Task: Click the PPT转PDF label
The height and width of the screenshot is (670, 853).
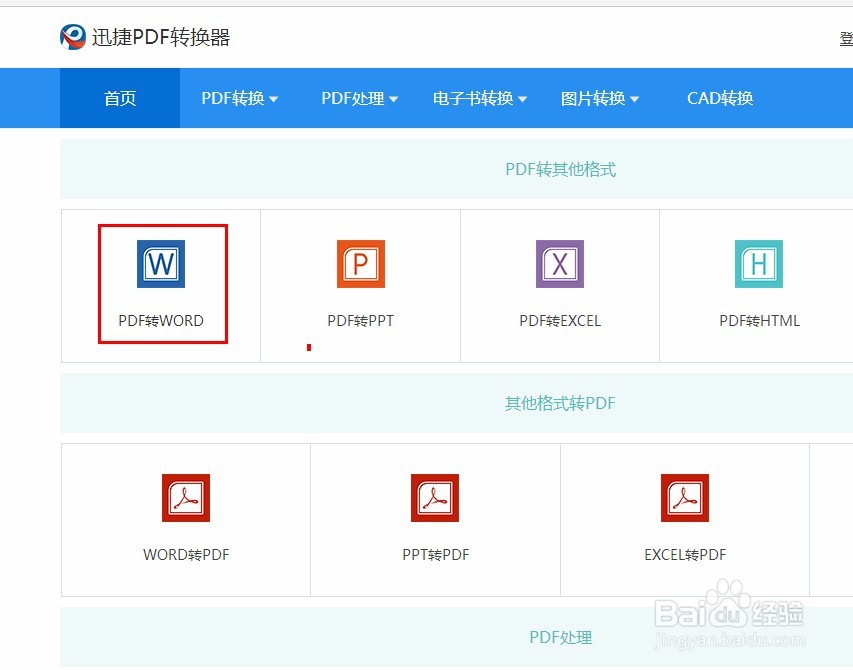Action: coord(435,555)
